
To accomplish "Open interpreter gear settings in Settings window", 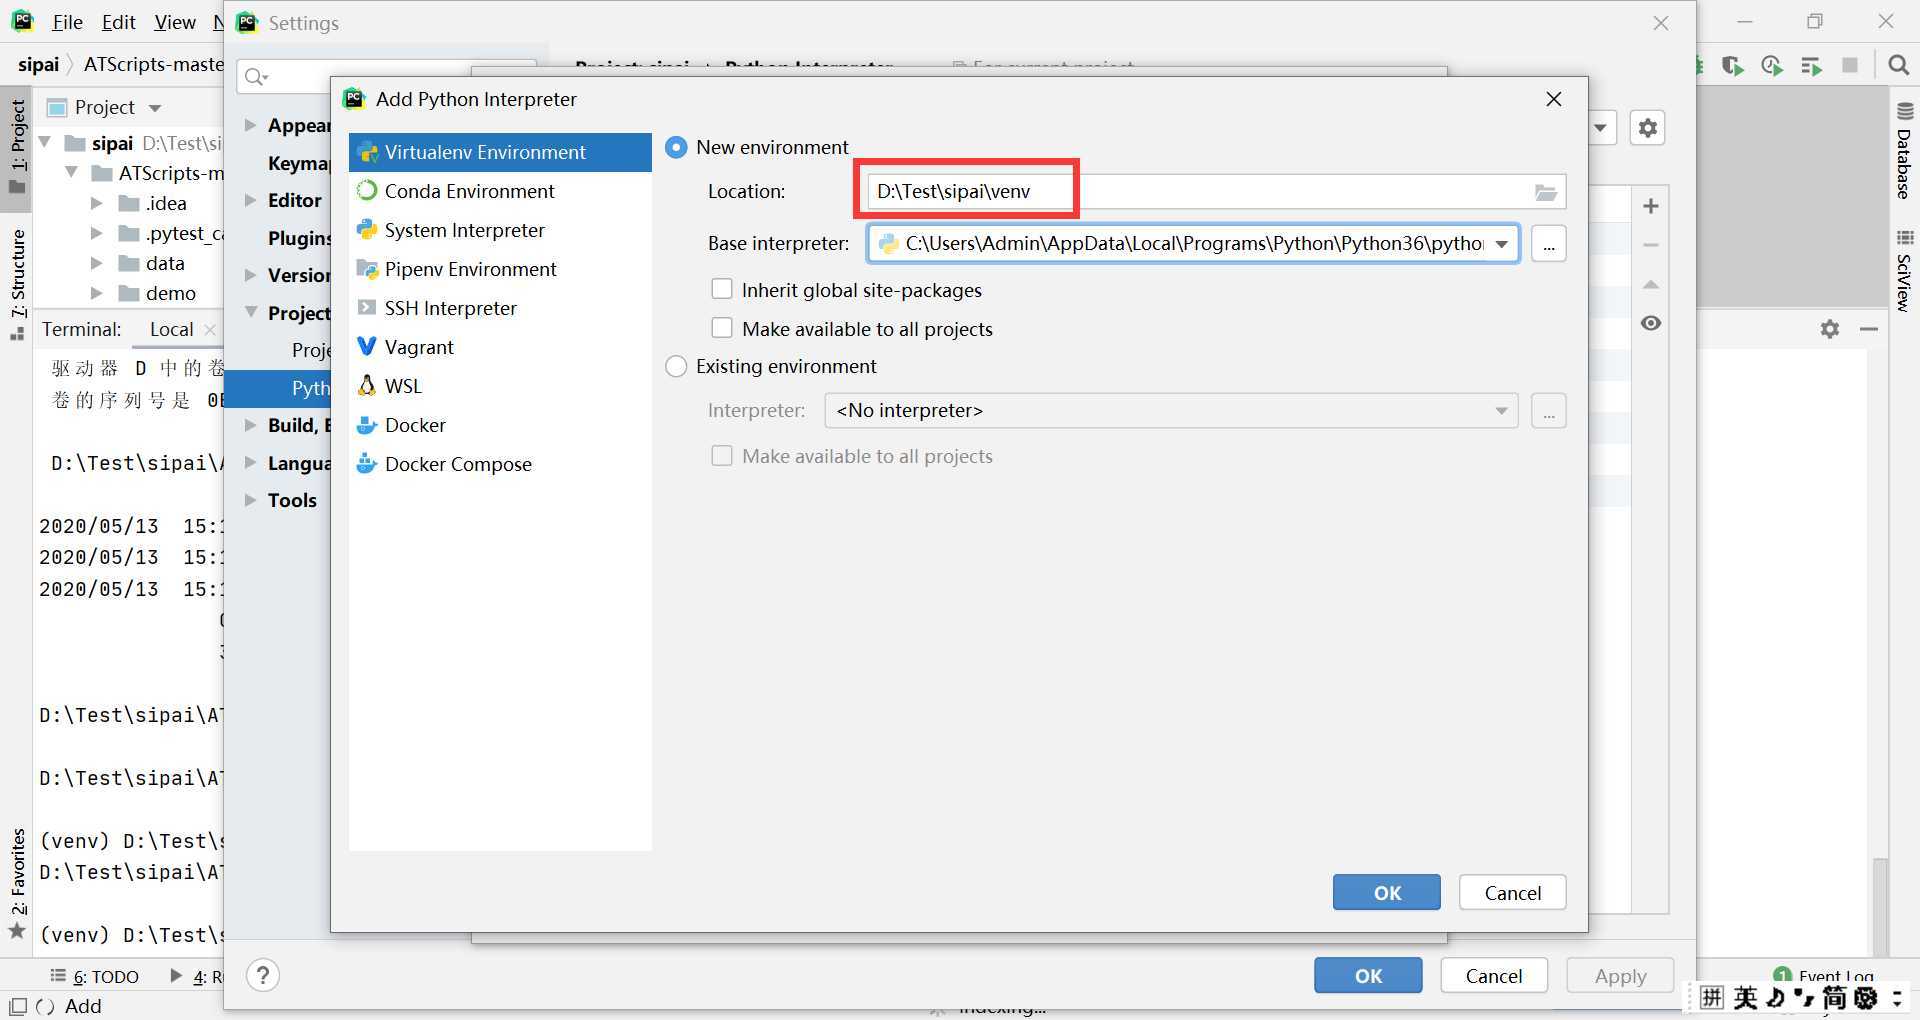I will pyautogui.click(x=1648, y=128).
